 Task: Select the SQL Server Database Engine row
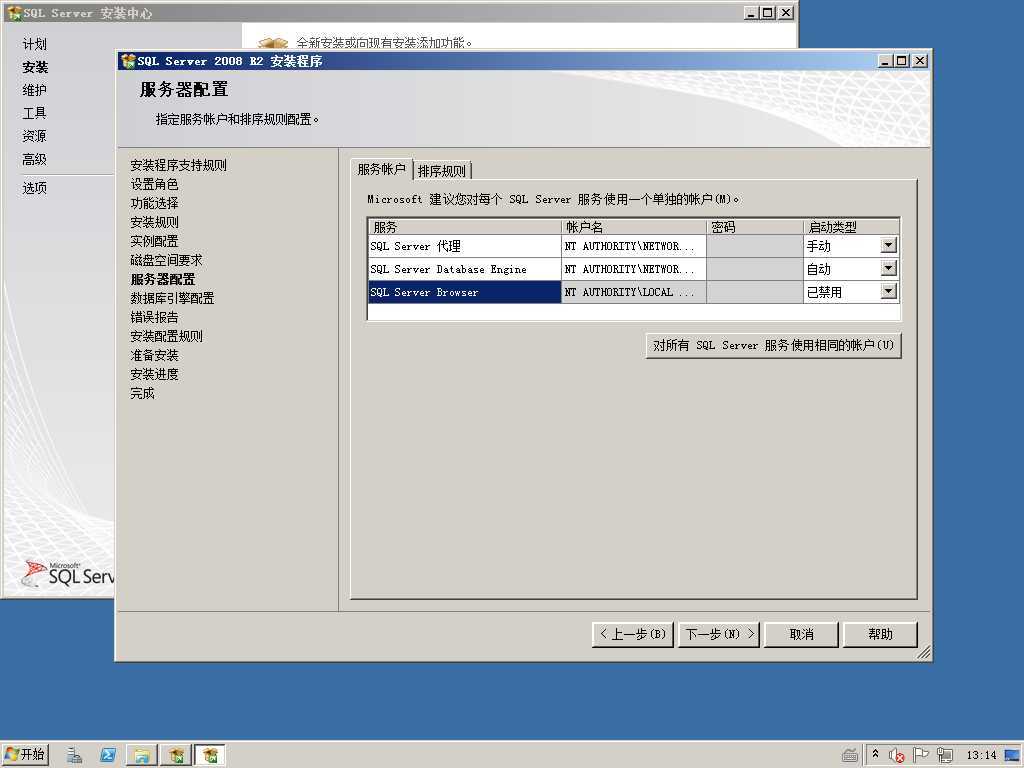(x=464, y=269)
